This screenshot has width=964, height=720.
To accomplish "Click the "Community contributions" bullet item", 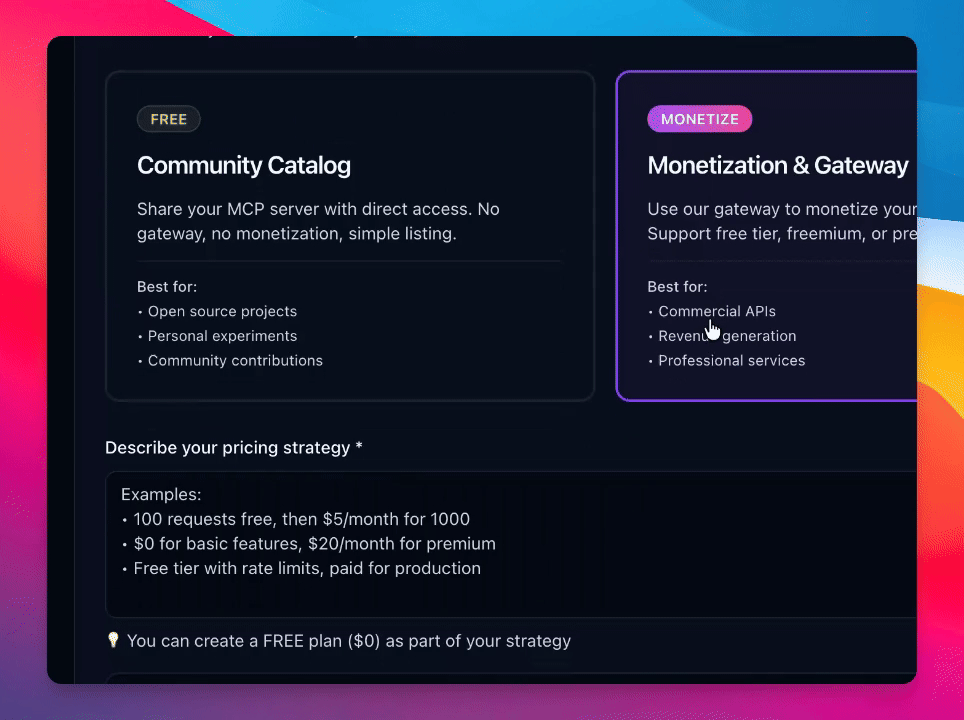I will [235, 361].
